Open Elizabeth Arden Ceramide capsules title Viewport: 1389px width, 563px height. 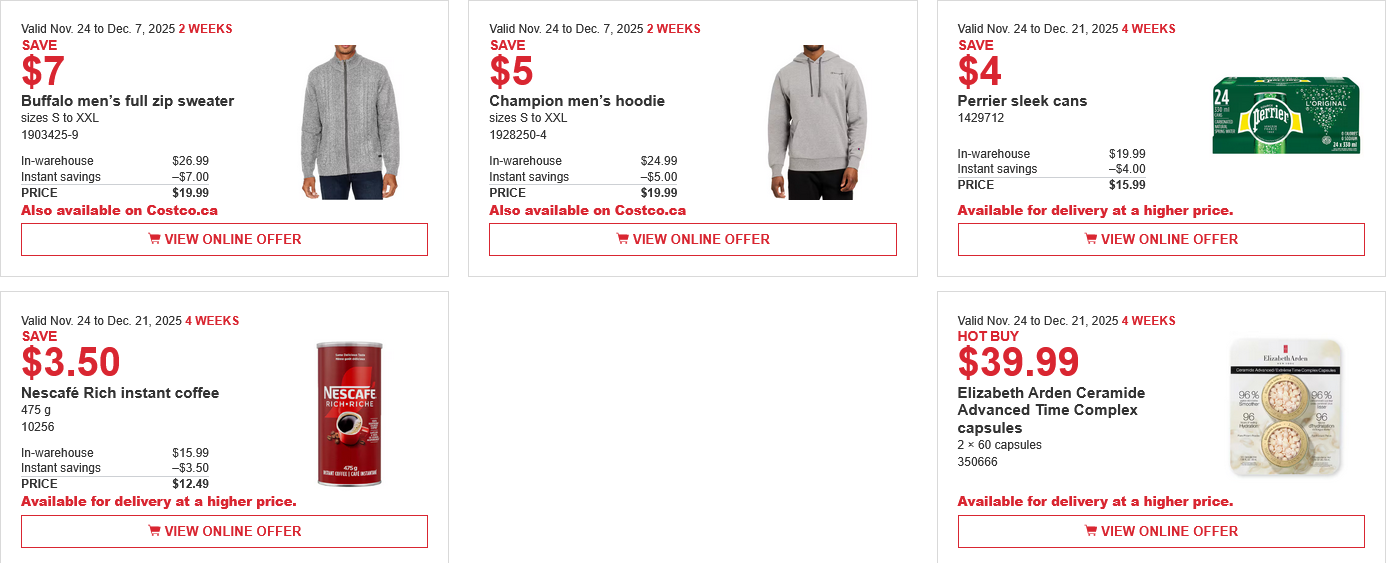pos(1051,410)
